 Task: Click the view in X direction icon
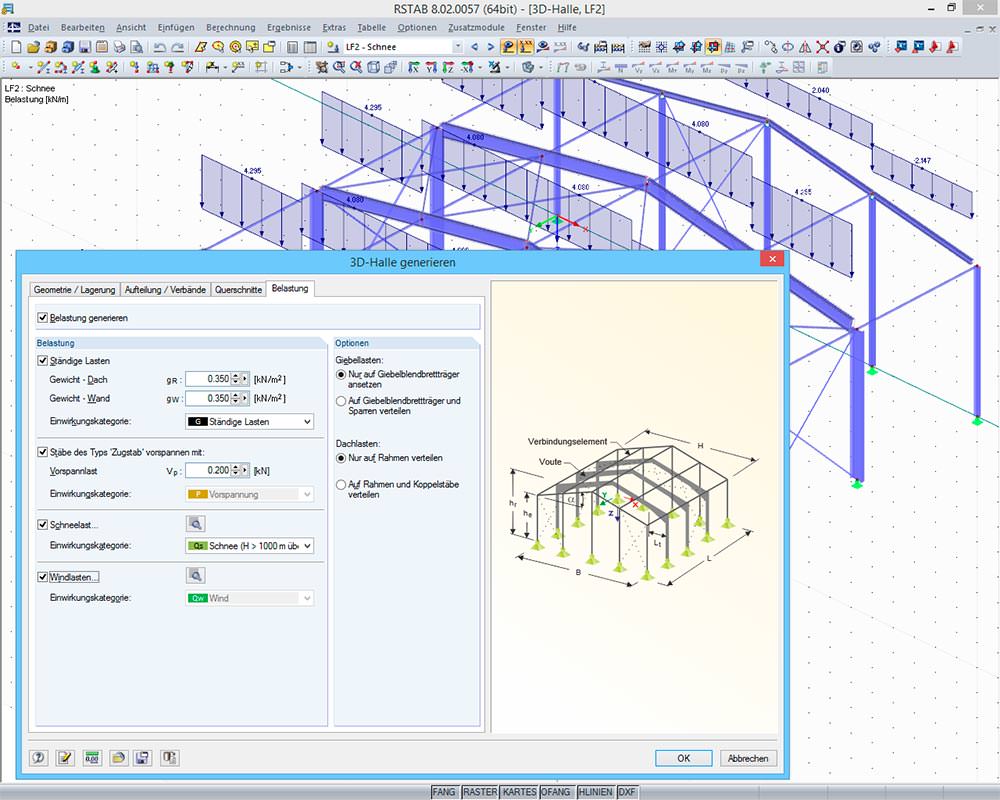413,67
